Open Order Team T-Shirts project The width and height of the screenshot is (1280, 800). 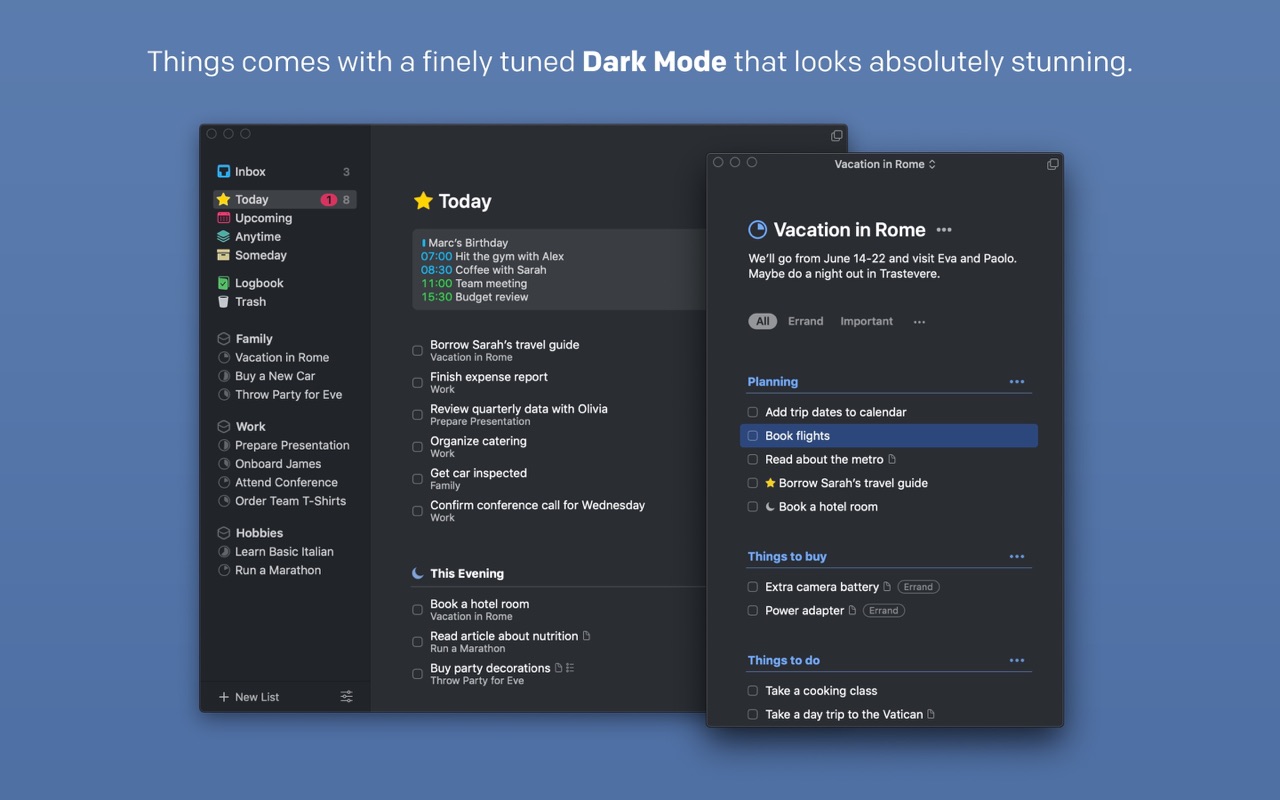coord(290,501)
